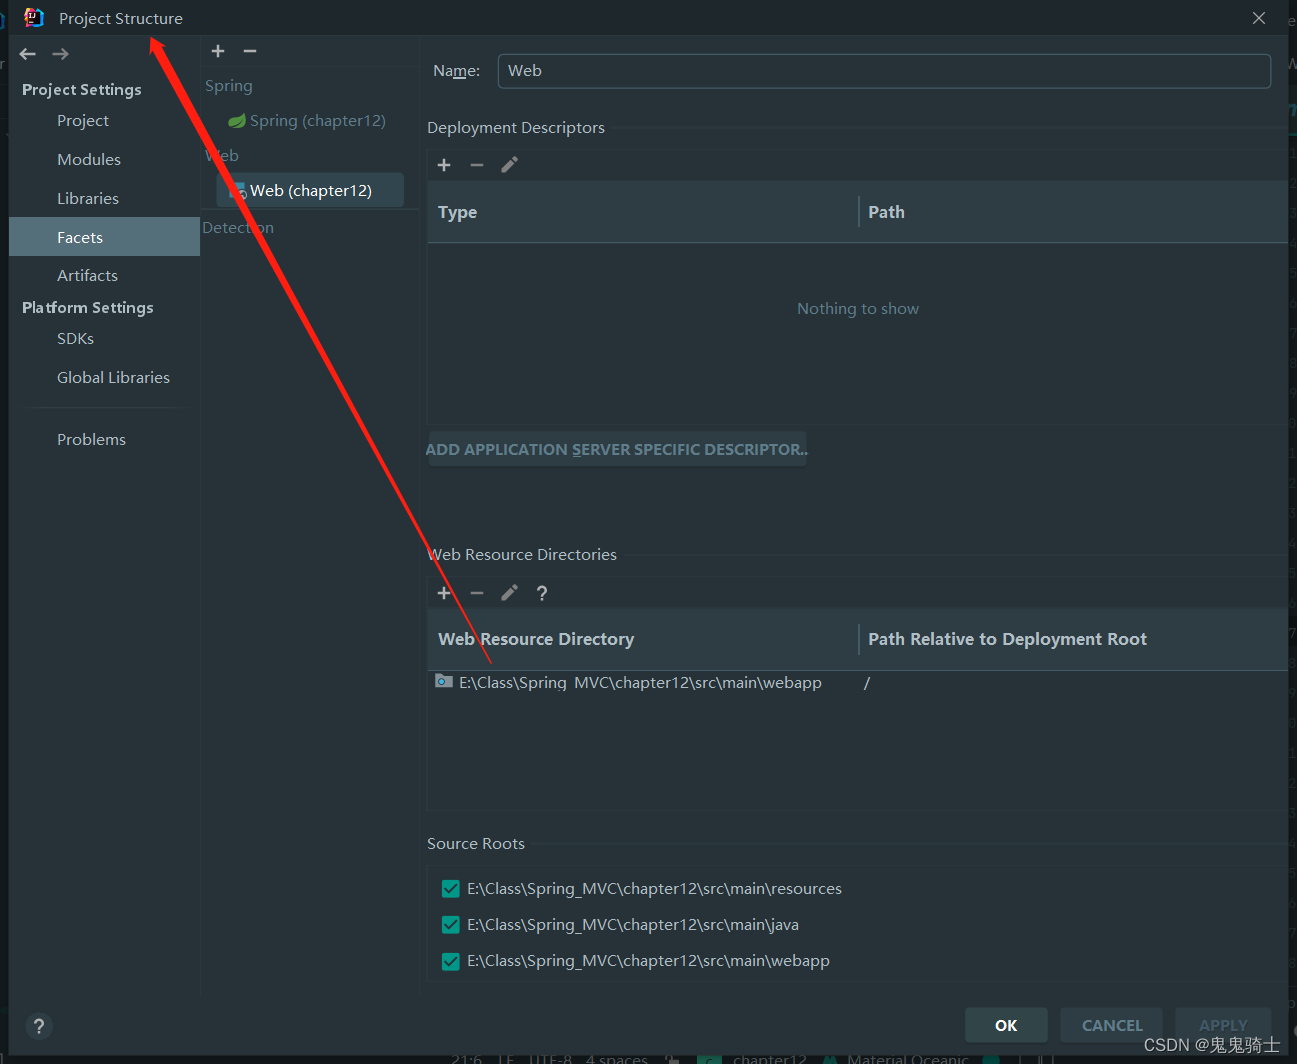Select the Detection item in facet list

(x=238, y=228)
